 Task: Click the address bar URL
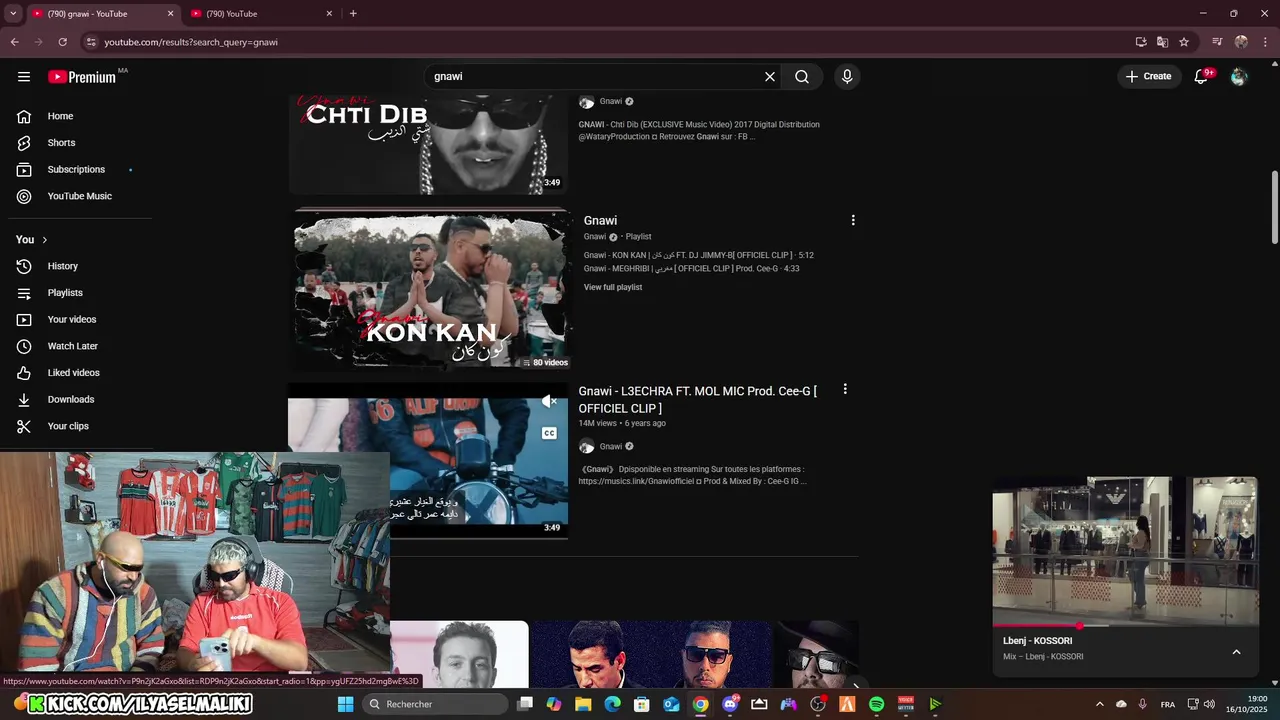pos(191,42)
